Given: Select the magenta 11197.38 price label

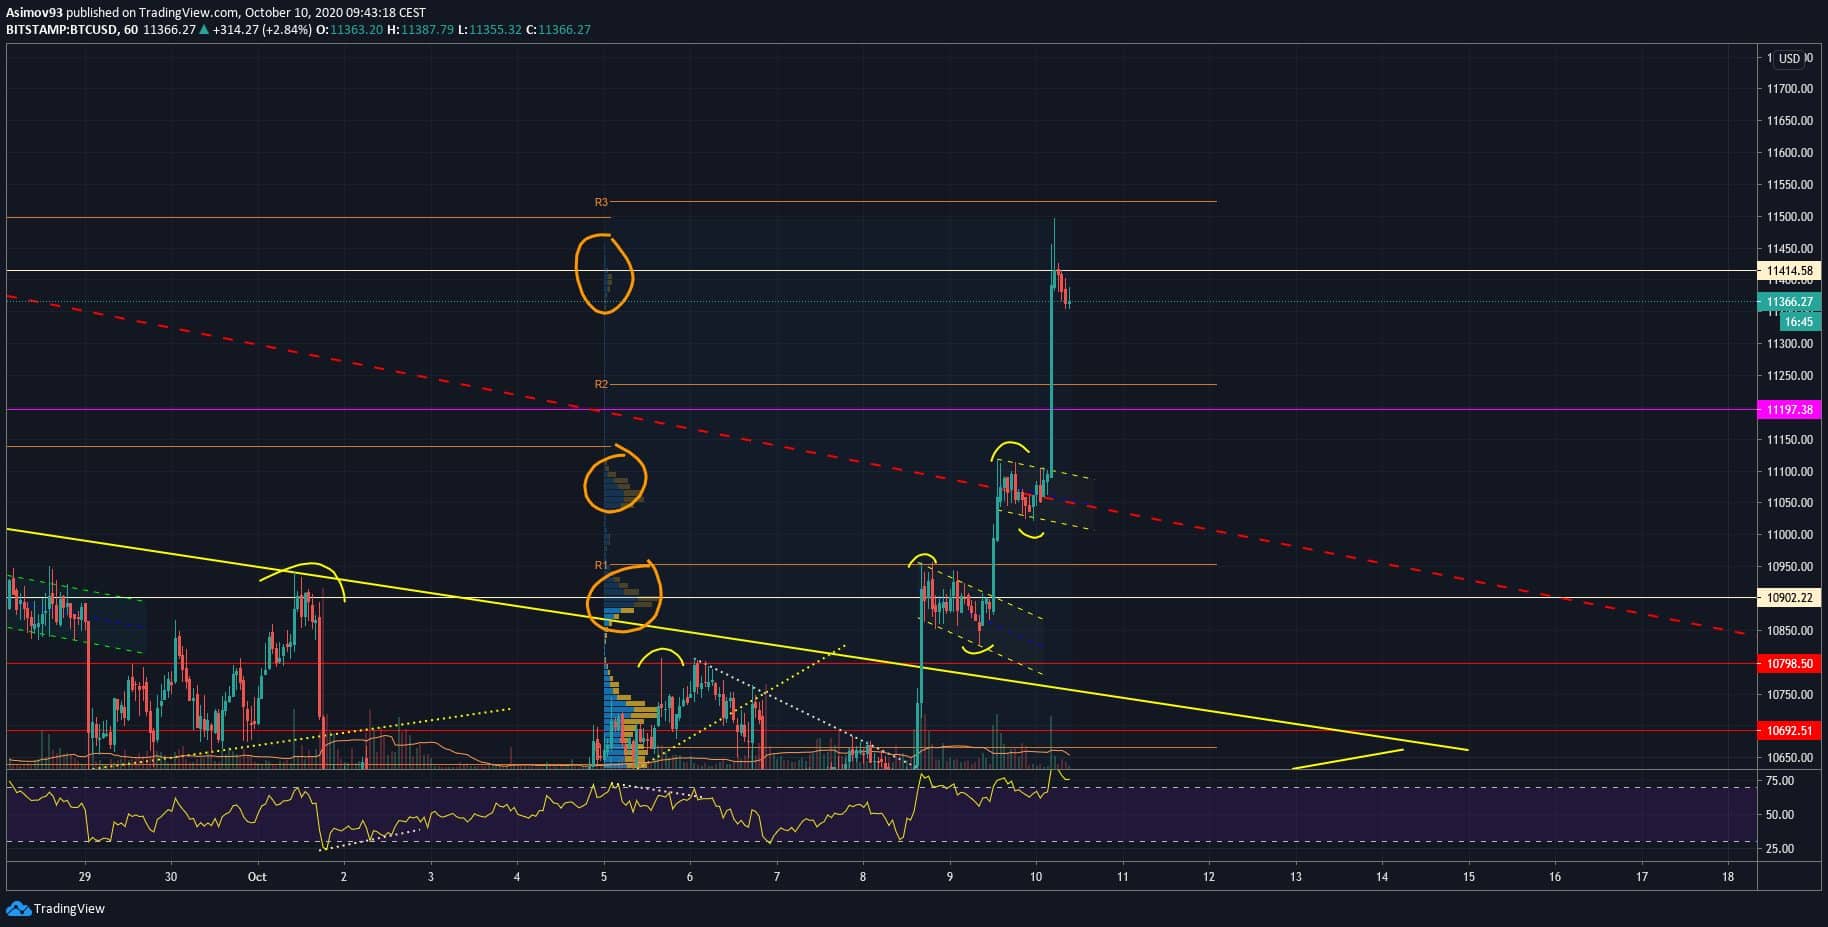Looking at the screenshot, I should [x=1789, y=410].
